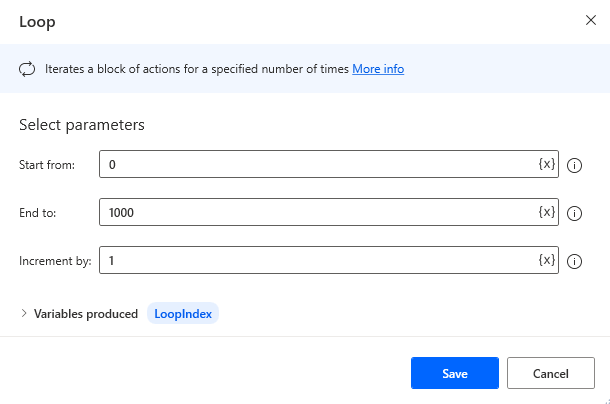The height and width of the screenshot is (404, 610).
Task: Expand the Variables produced chevron
Action: (24, 314)
